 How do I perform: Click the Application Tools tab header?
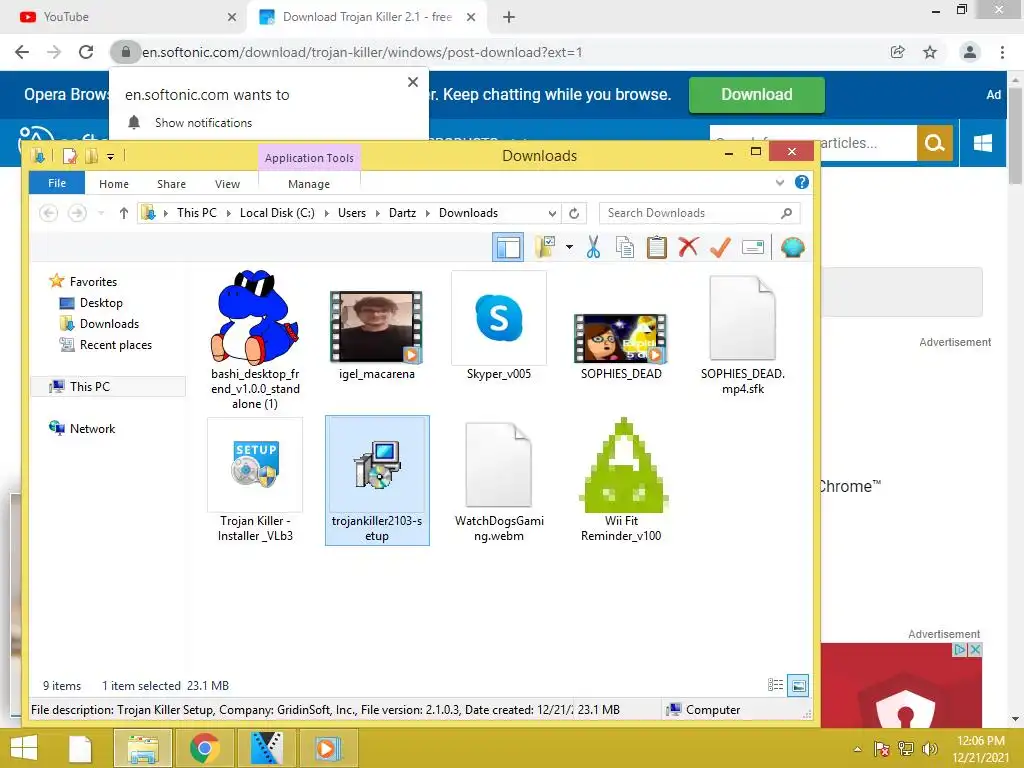coord(309,158)
